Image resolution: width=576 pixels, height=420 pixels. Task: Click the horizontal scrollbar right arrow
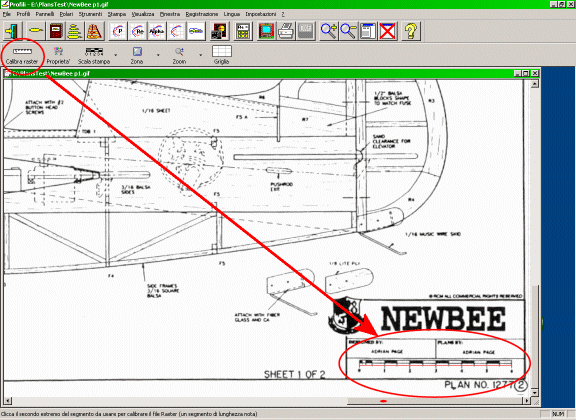coord(527,401)
